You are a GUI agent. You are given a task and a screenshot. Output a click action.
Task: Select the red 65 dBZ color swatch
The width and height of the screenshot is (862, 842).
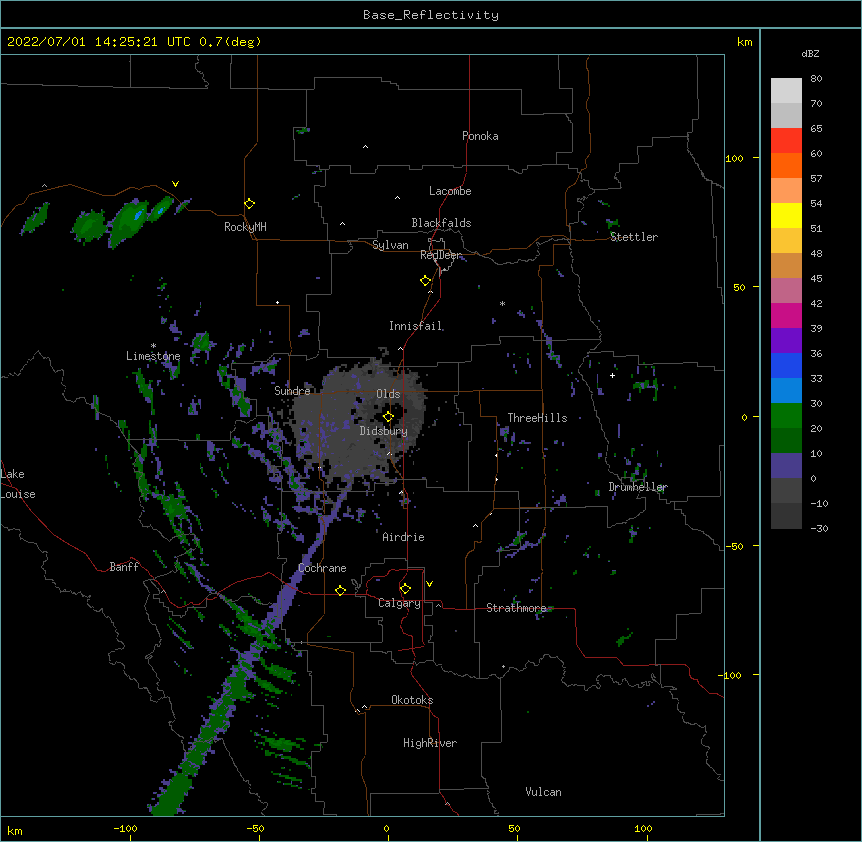point(786,141)
